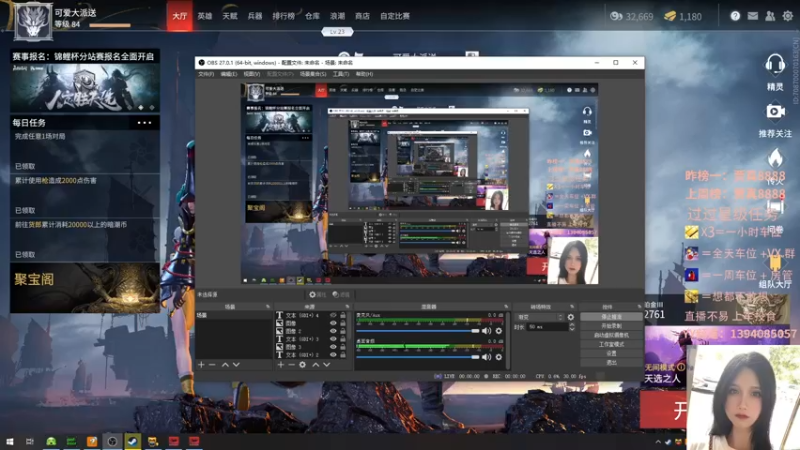Click gold currency icon showing 1,180
The image size is (800, 450).
669,16
